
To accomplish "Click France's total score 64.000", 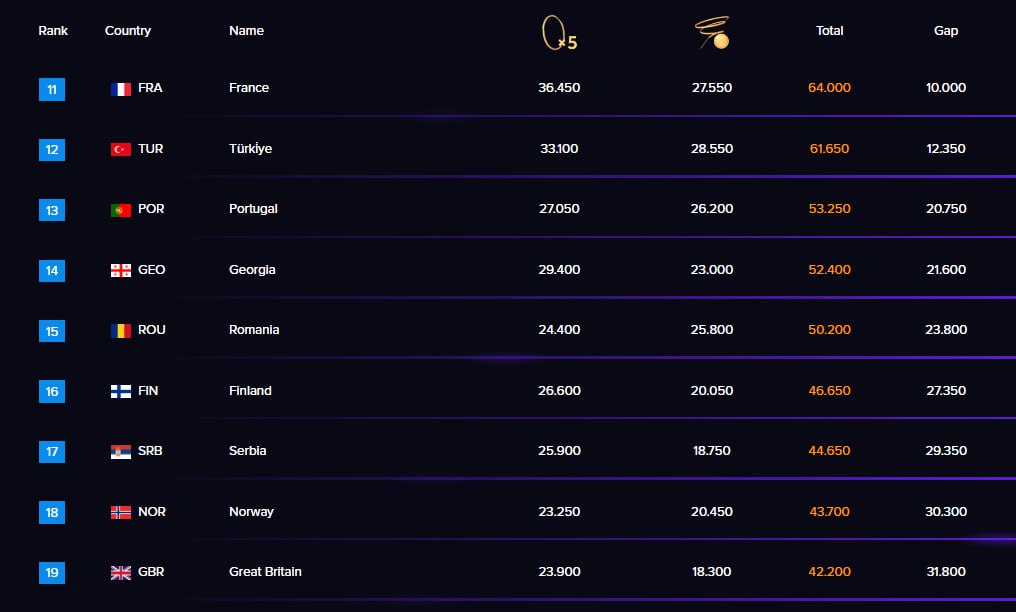I will [829, 87].
